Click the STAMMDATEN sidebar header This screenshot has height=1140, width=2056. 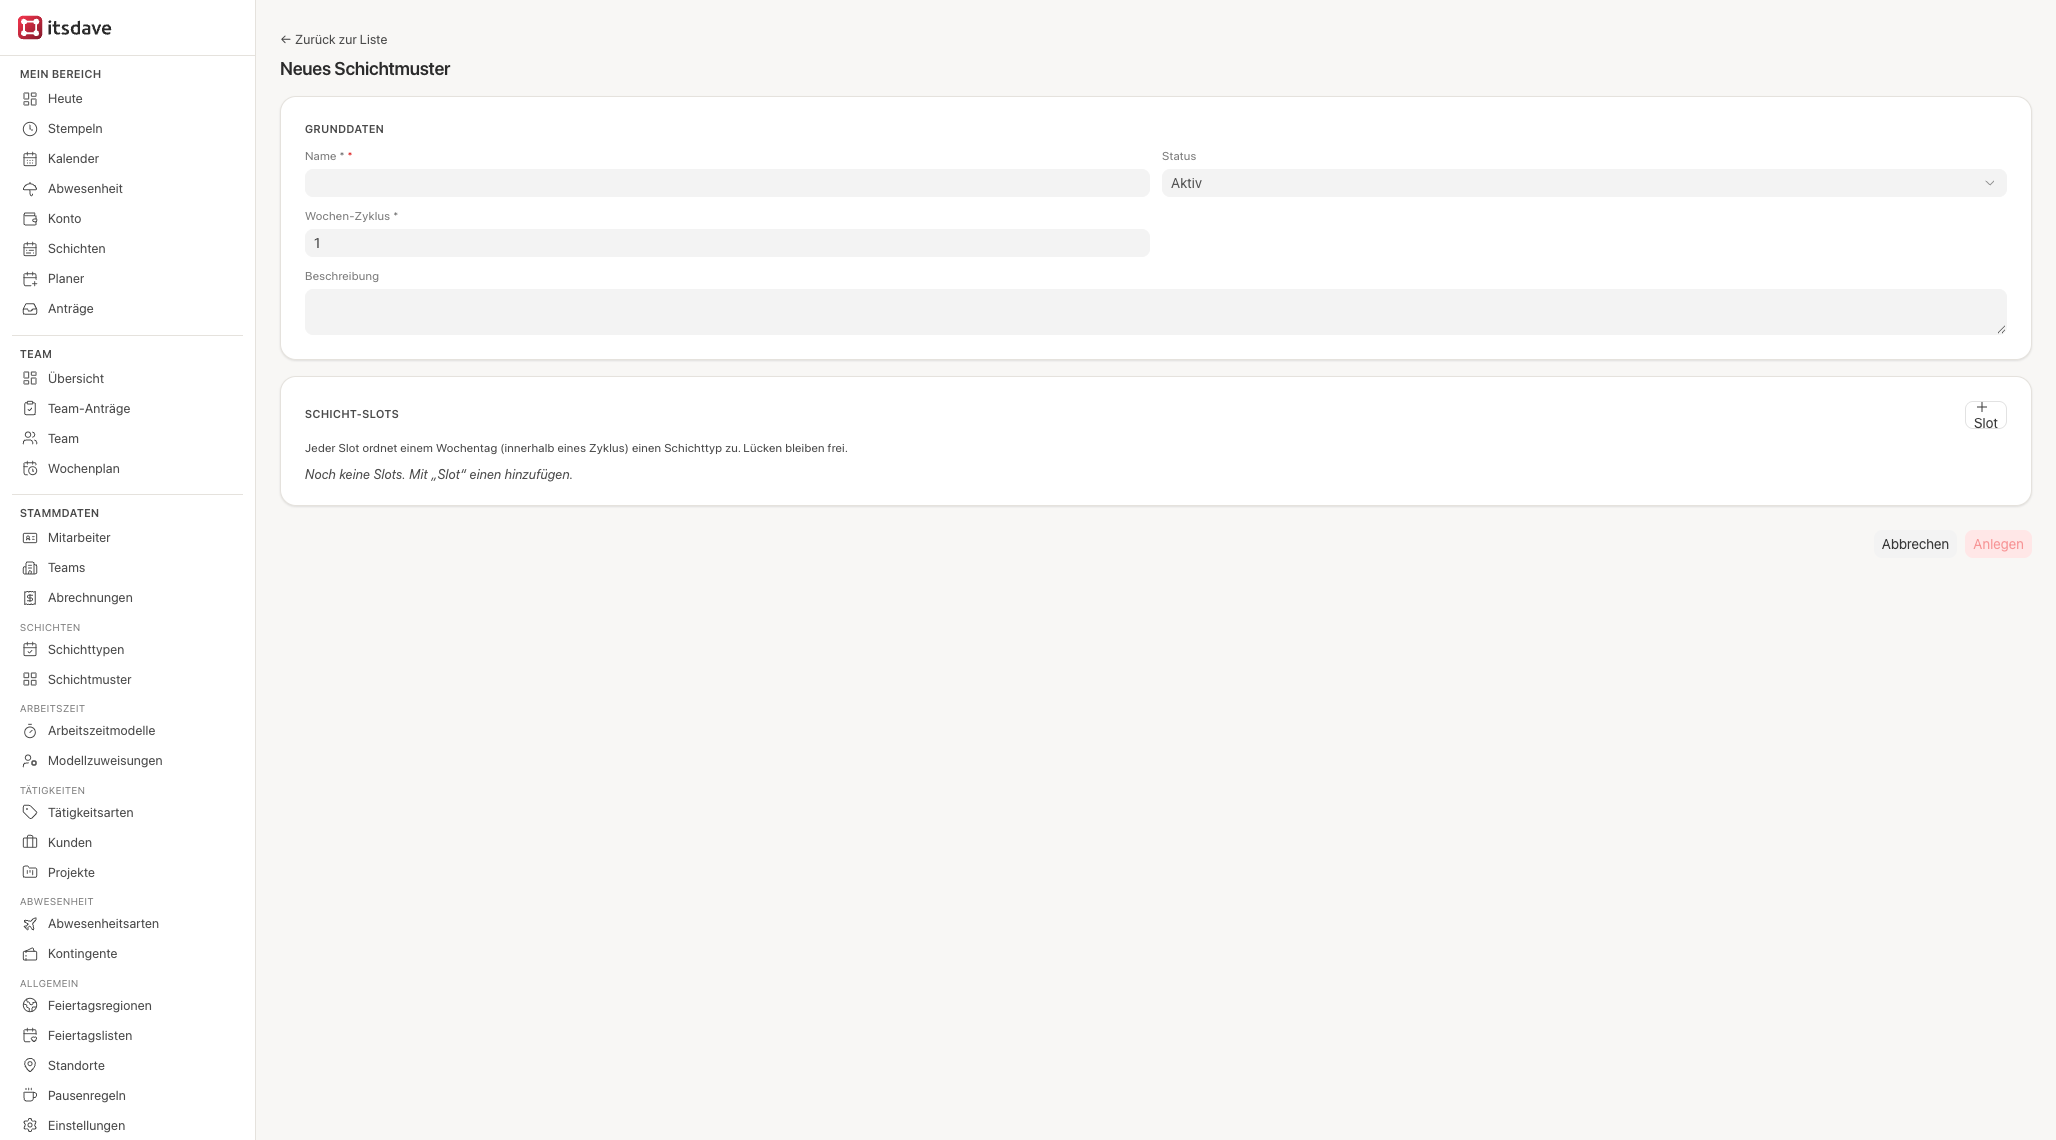(59, 514)
